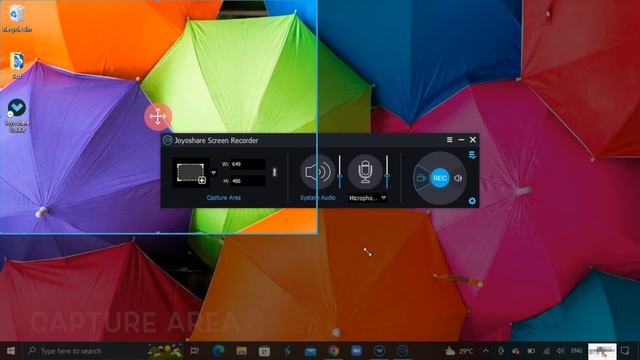
Task: Click the Joyoshare logo in title bar
Action: pyautogui.click(x=167, y=140)
